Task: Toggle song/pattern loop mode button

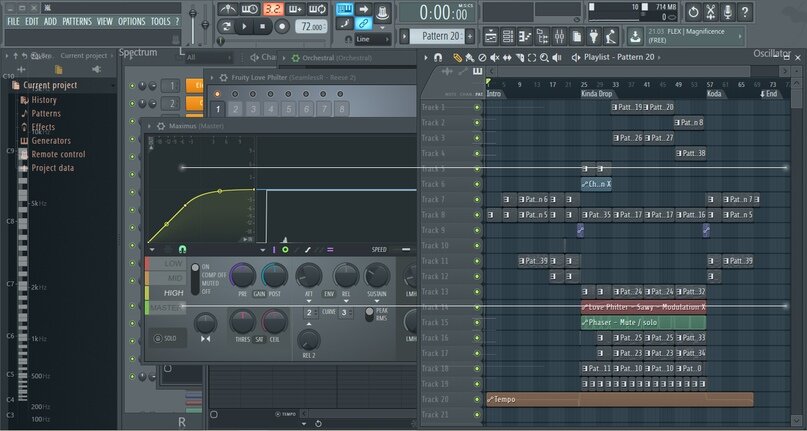Action: pyautogui.click(x=226, y=26)
